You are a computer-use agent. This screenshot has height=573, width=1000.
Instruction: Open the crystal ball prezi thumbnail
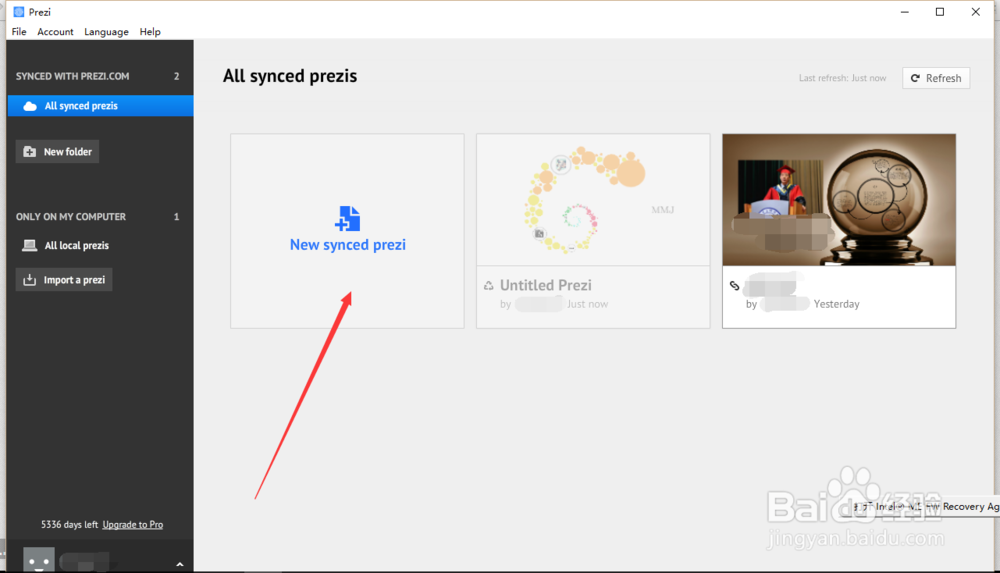pos(839,200)
